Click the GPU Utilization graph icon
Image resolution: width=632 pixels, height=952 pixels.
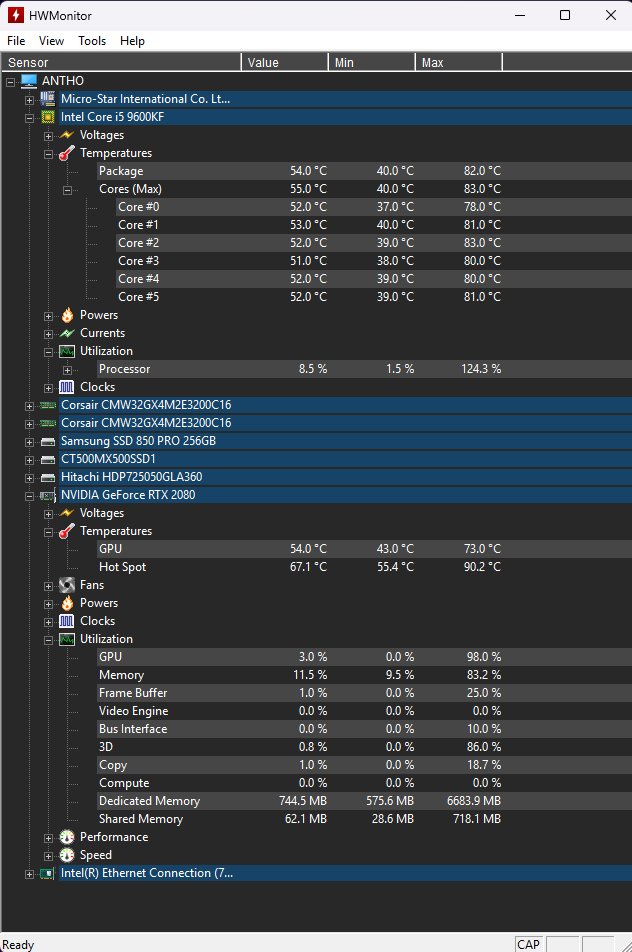click(x=67, y=639)
